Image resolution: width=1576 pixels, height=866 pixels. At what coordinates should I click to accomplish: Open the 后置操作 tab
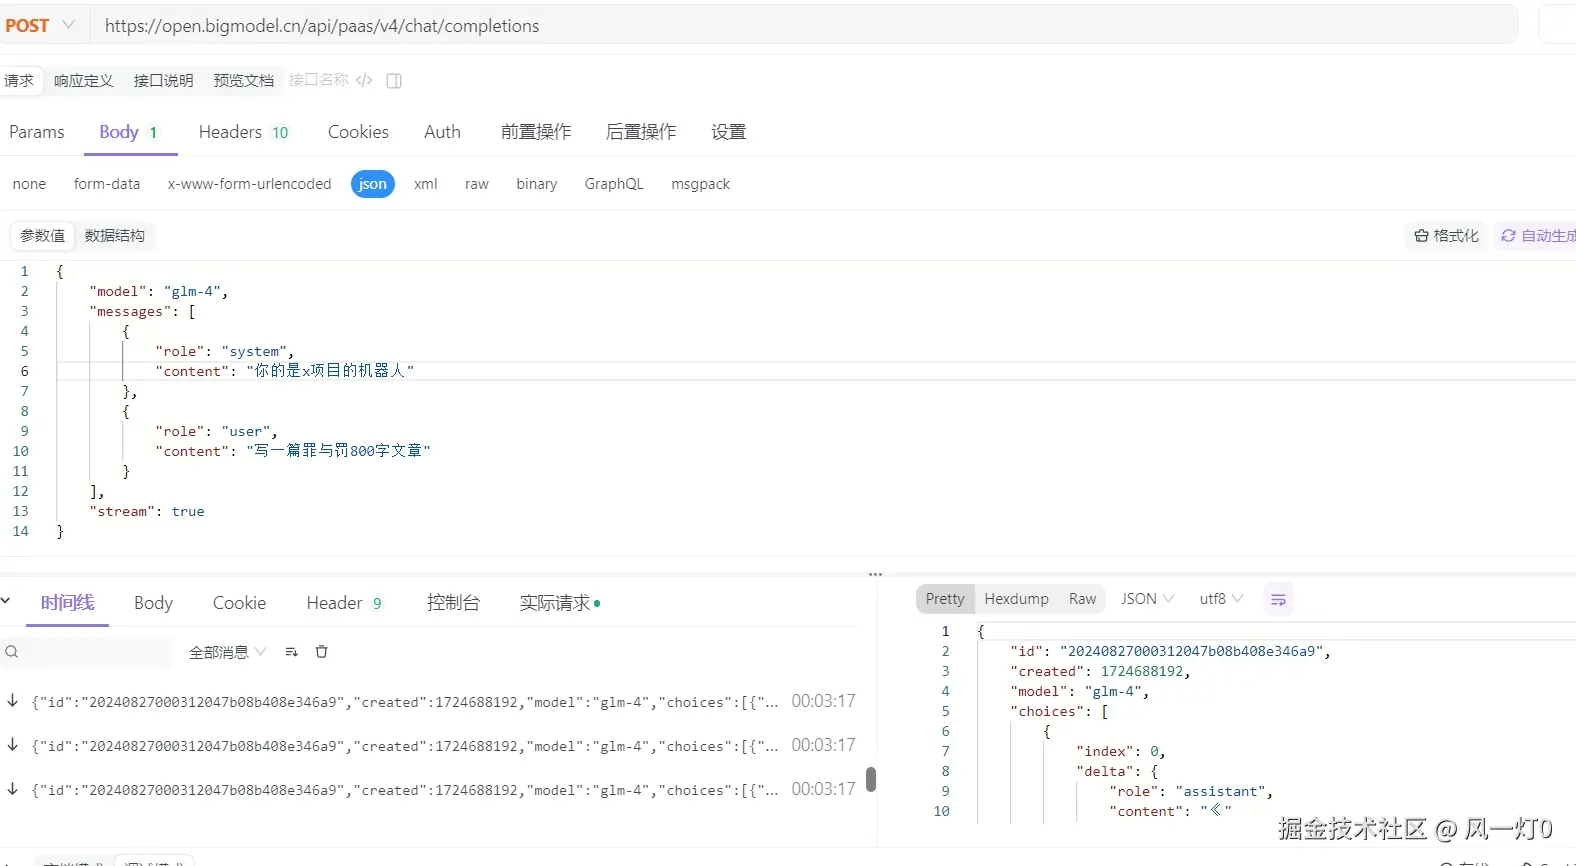click(x=641, y=132)
